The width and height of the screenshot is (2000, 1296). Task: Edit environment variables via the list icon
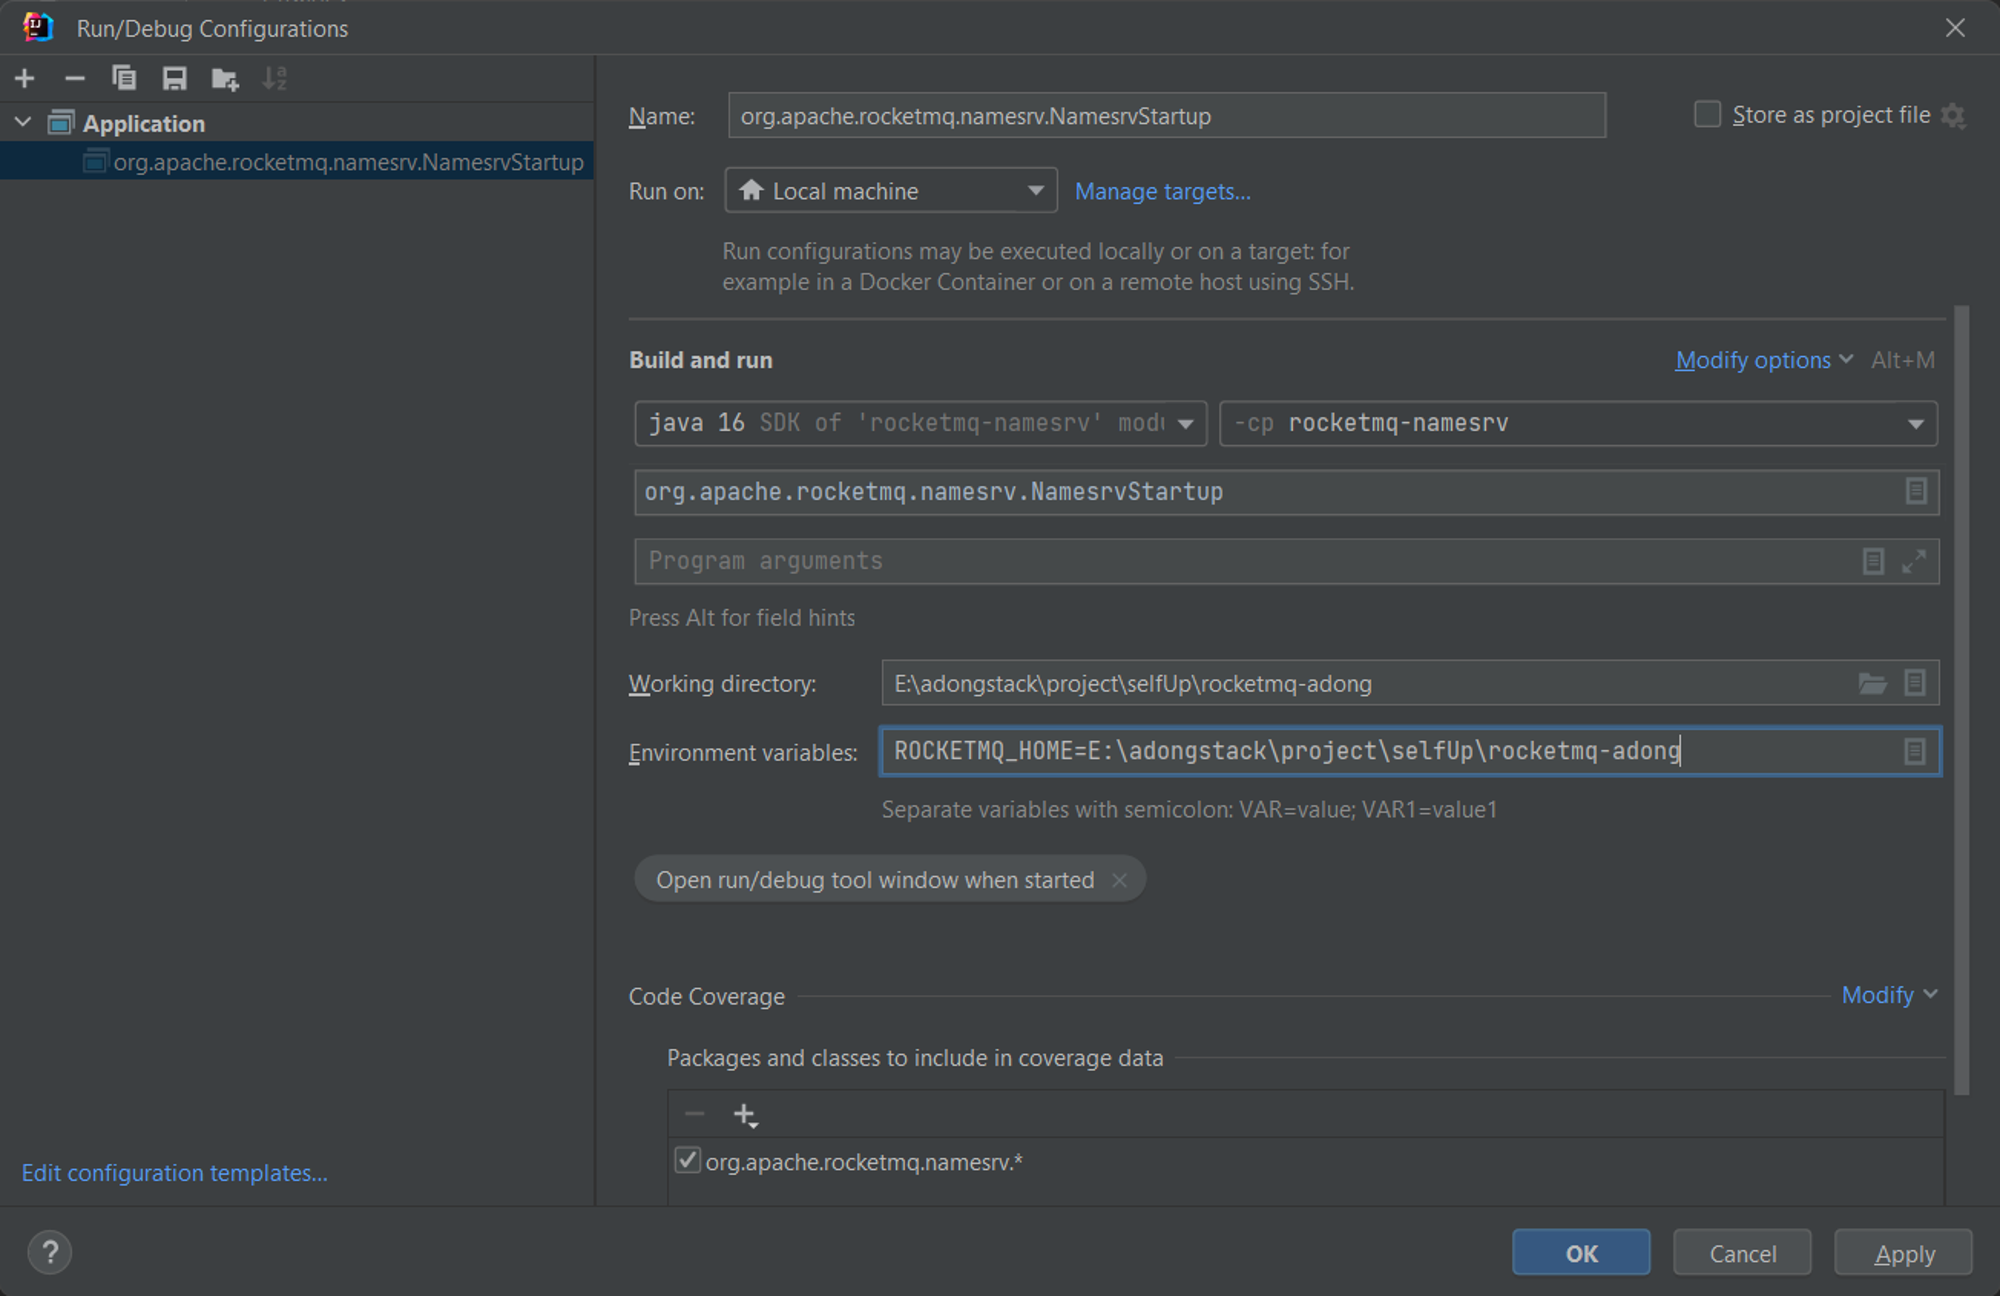coord(1914,751)
